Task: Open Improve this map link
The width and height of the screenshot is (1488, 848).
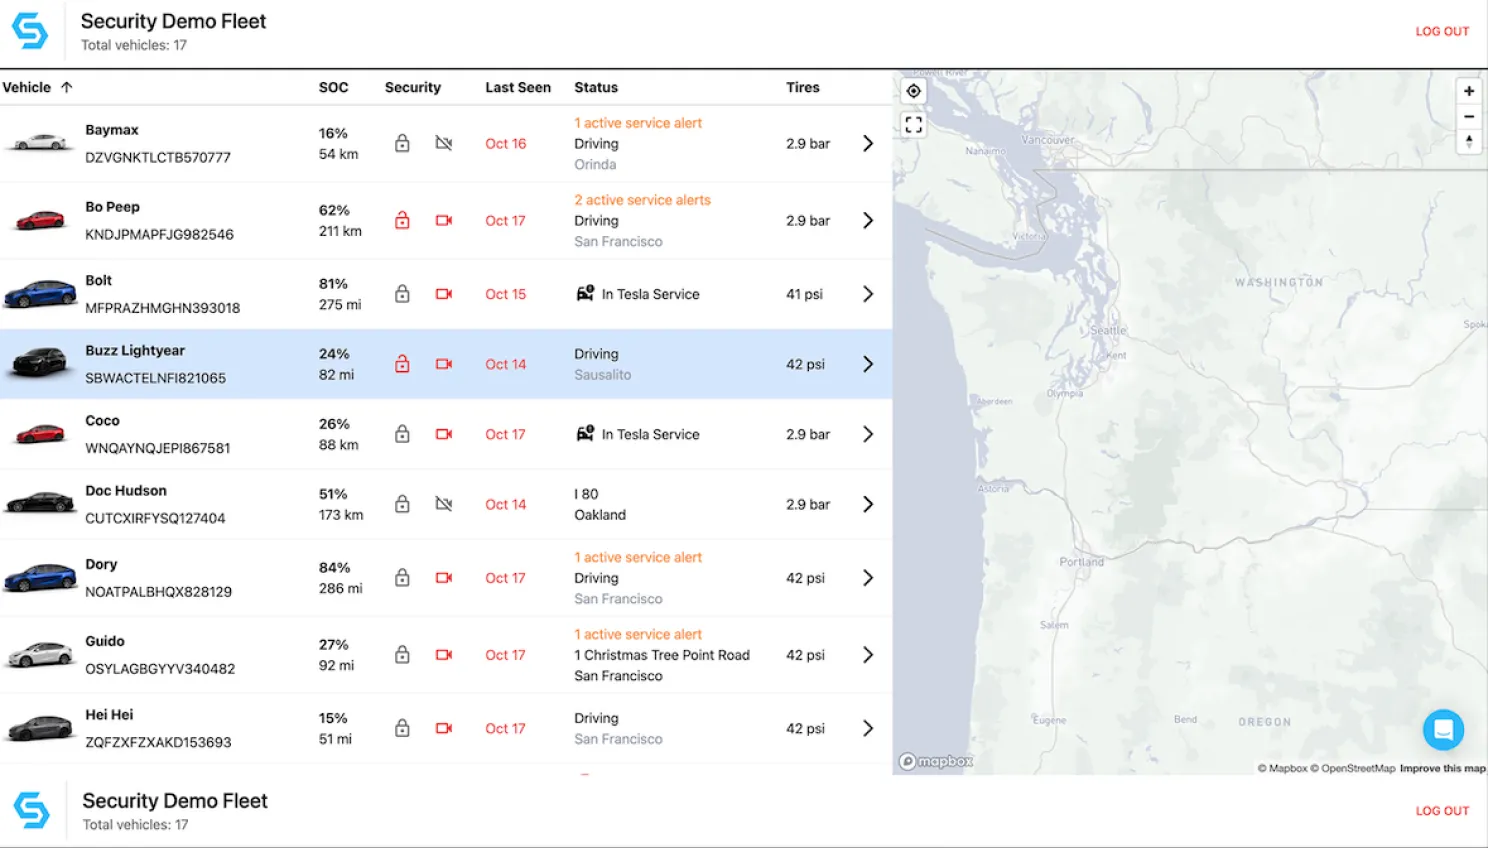Action: [x=1443, y=768]
